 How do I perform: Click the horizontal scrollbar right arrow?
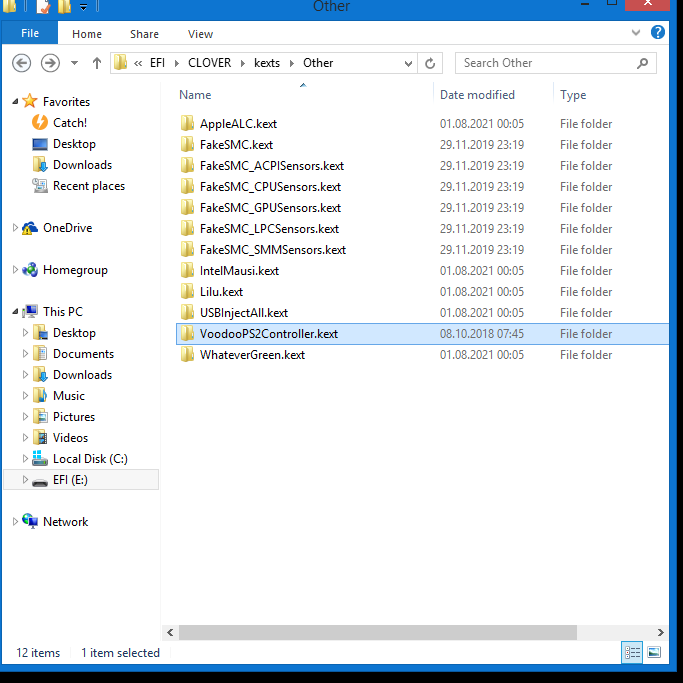pos(660,632)
